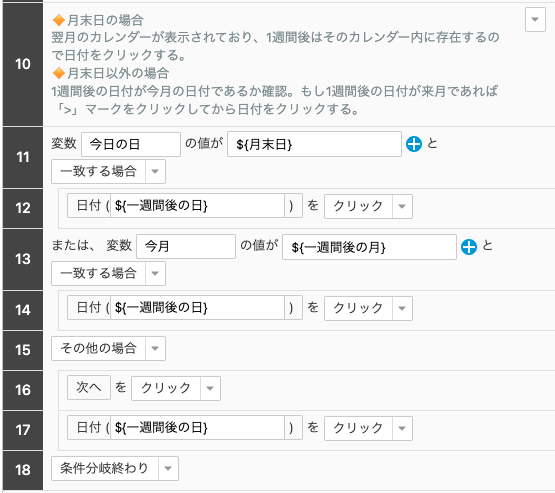This screenshot has width=555, height=493.
Task: Click the blue plus icon on step 11
Action: pyautogui.click(x=414, y=144)
